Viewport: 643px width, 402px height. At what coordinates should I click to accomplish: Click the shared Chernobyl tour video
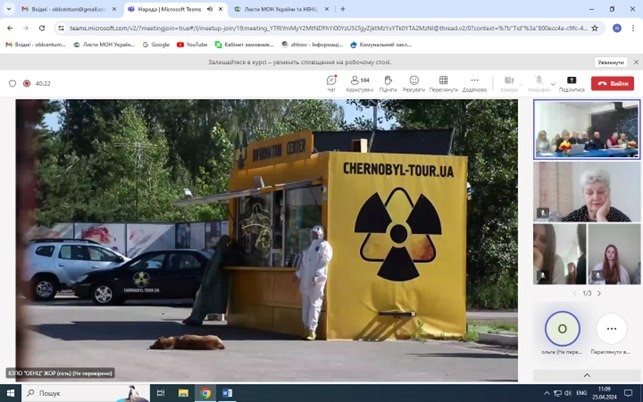coord(267,240)
